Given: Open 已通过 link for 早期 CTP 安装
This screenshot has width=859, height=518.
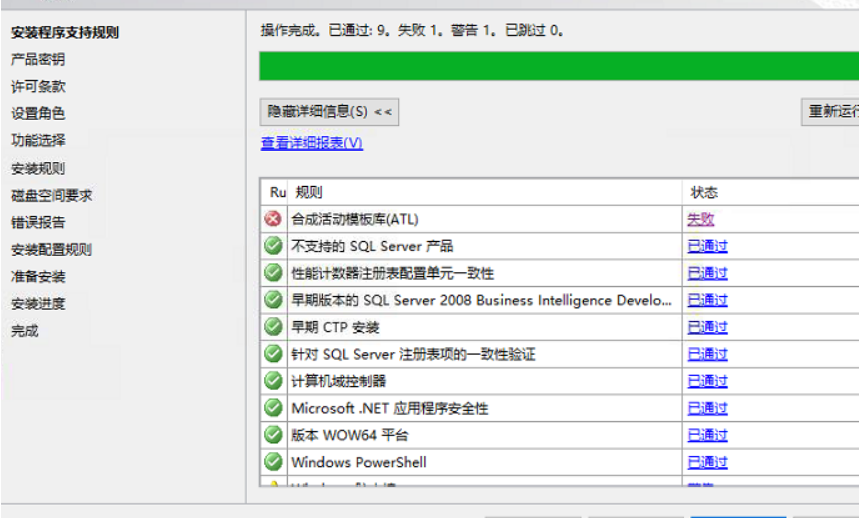Looking at the screenshot, I should [707, 327].
